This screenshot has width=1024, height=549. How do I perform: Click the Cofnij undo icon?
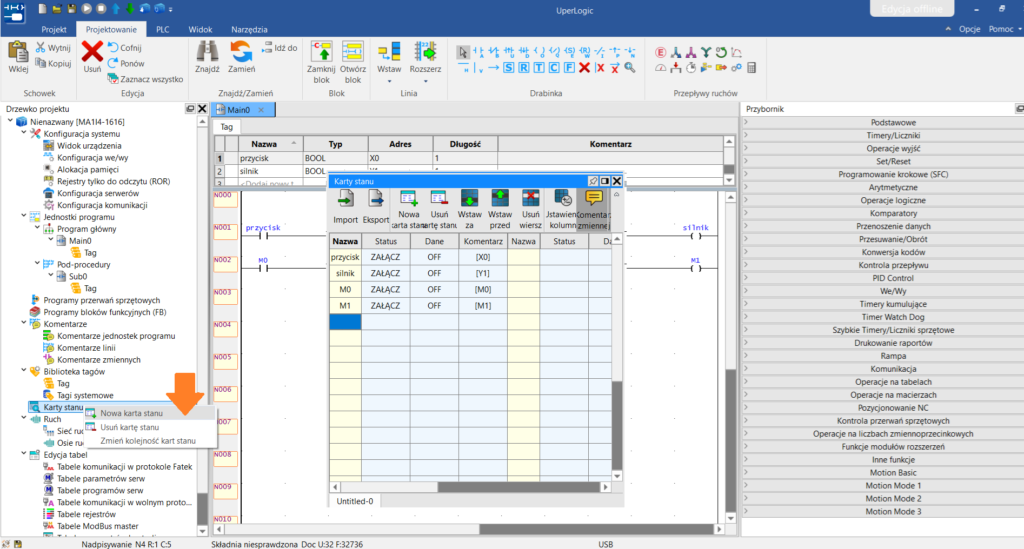(x=113, y=47)
